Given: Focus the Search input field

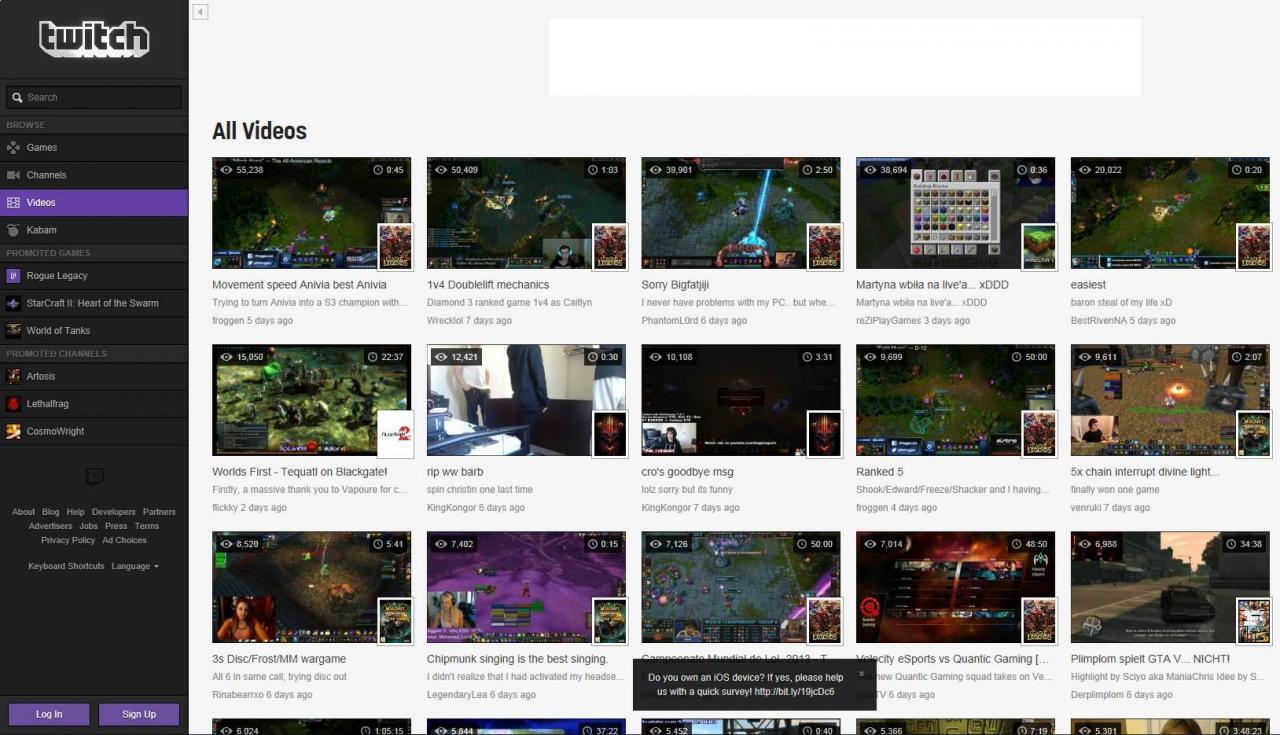Looking at the screenshot, I should click(94, 97).
